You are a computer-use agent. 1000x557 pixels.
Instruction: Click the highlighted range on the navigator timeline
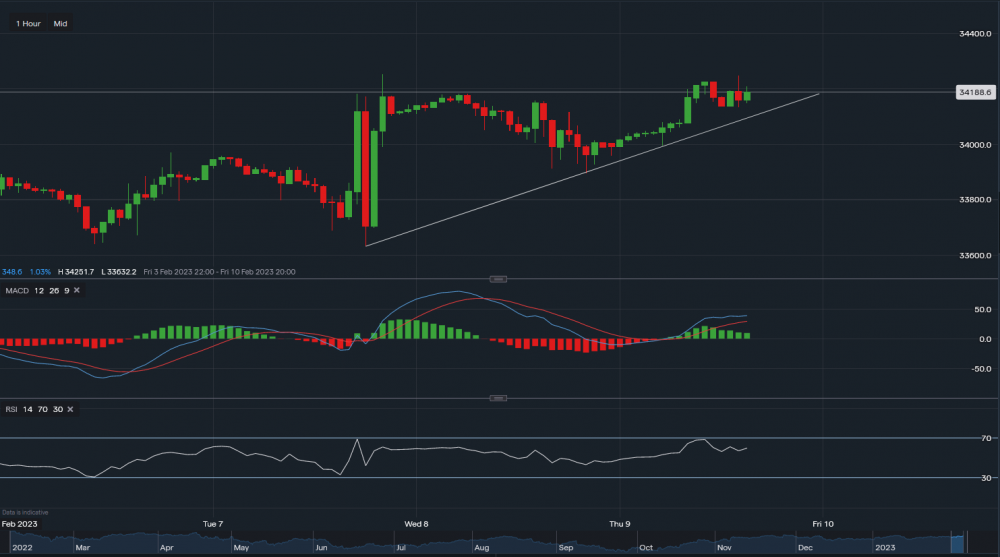[x=964, y=542]
